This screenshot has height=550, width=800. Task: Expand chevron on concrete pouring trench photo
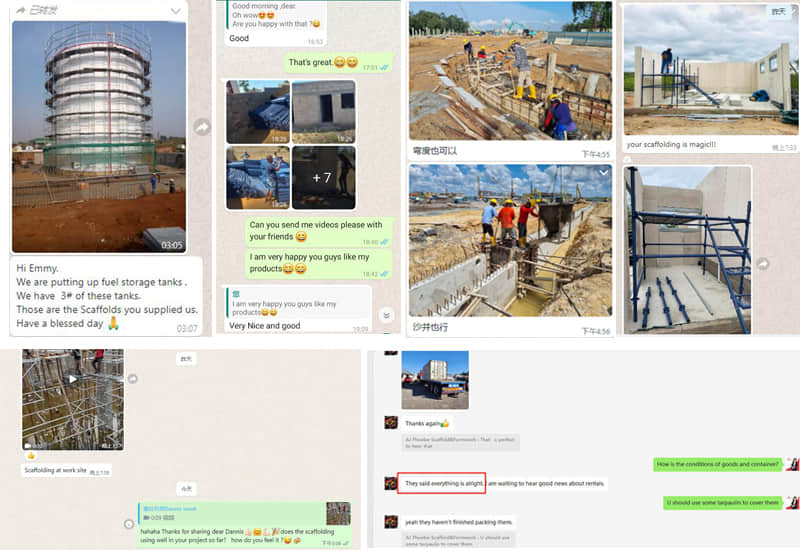[x=603, y=173]
